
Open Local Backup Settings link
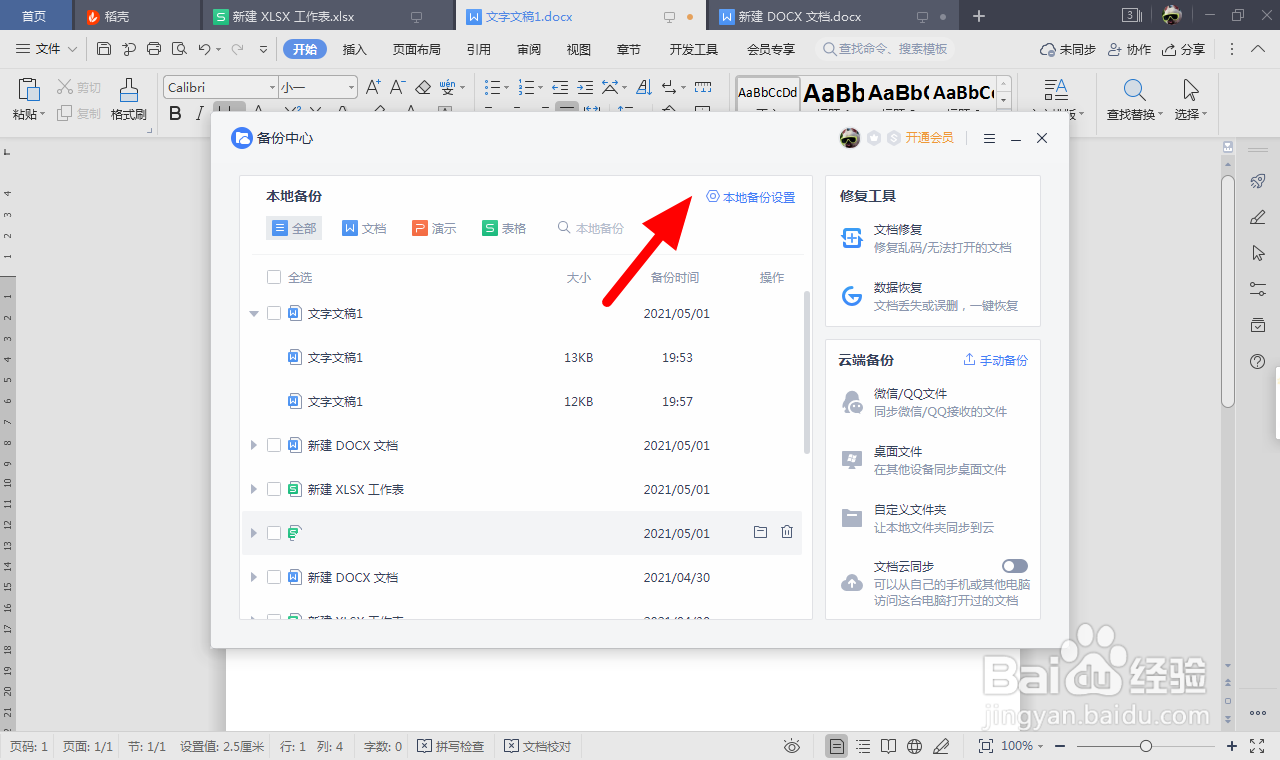tap(751, 197)
